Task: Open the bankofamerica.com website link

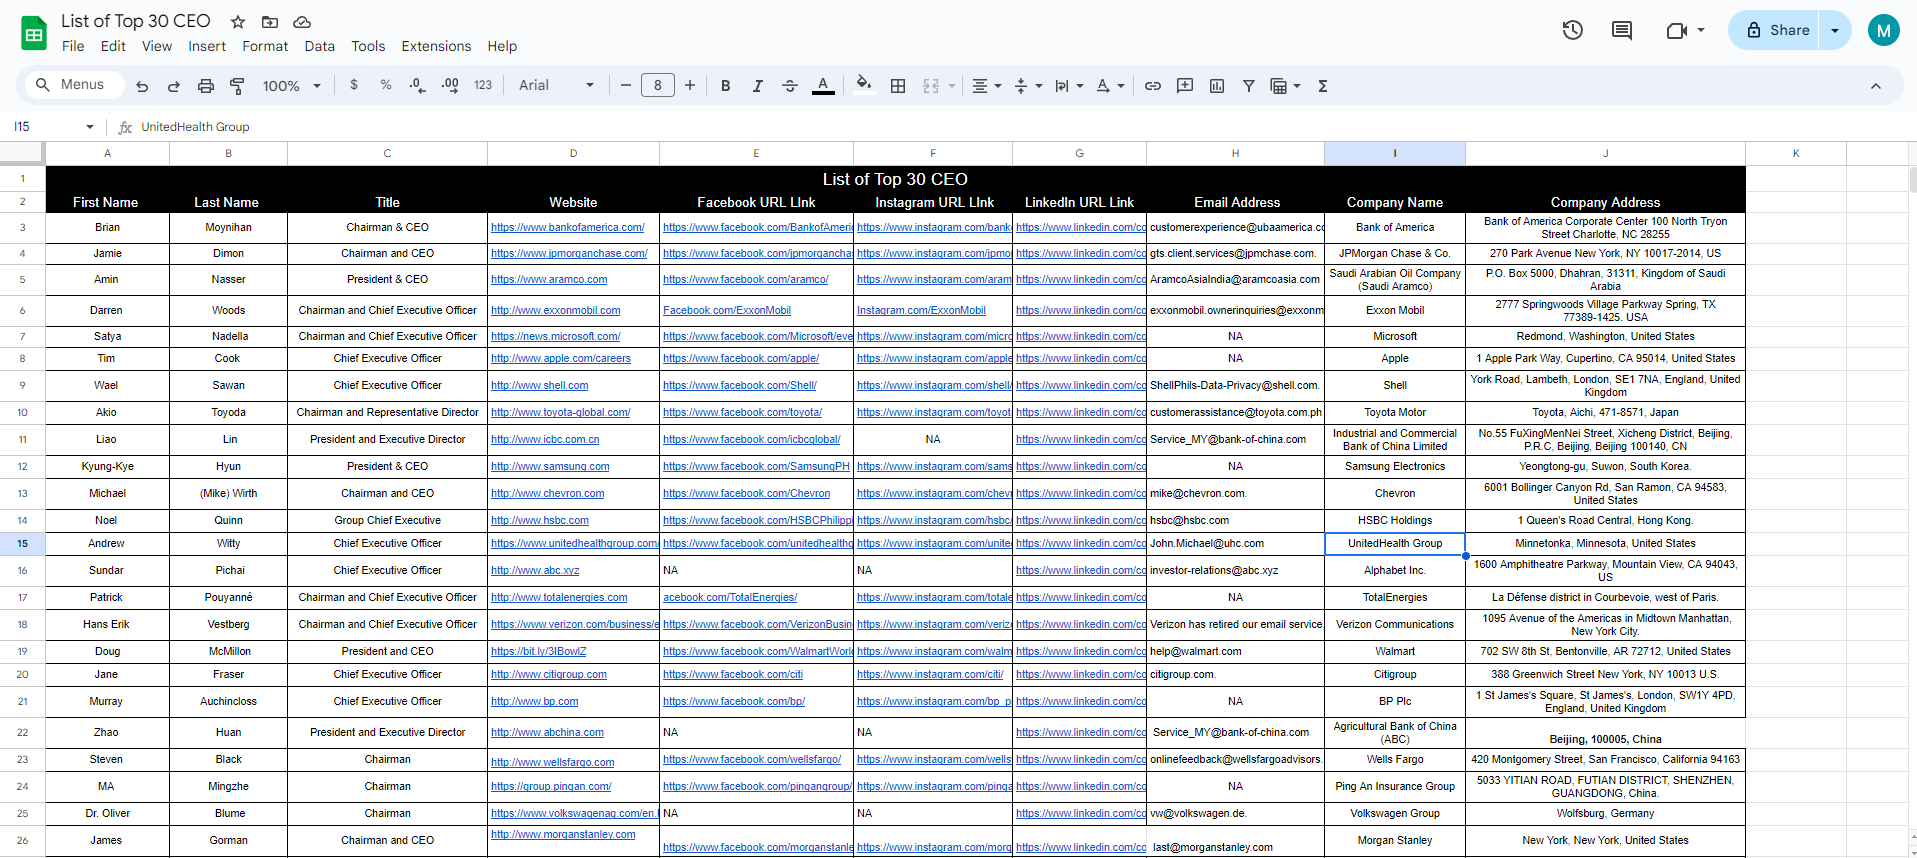Action: (567, 228)
